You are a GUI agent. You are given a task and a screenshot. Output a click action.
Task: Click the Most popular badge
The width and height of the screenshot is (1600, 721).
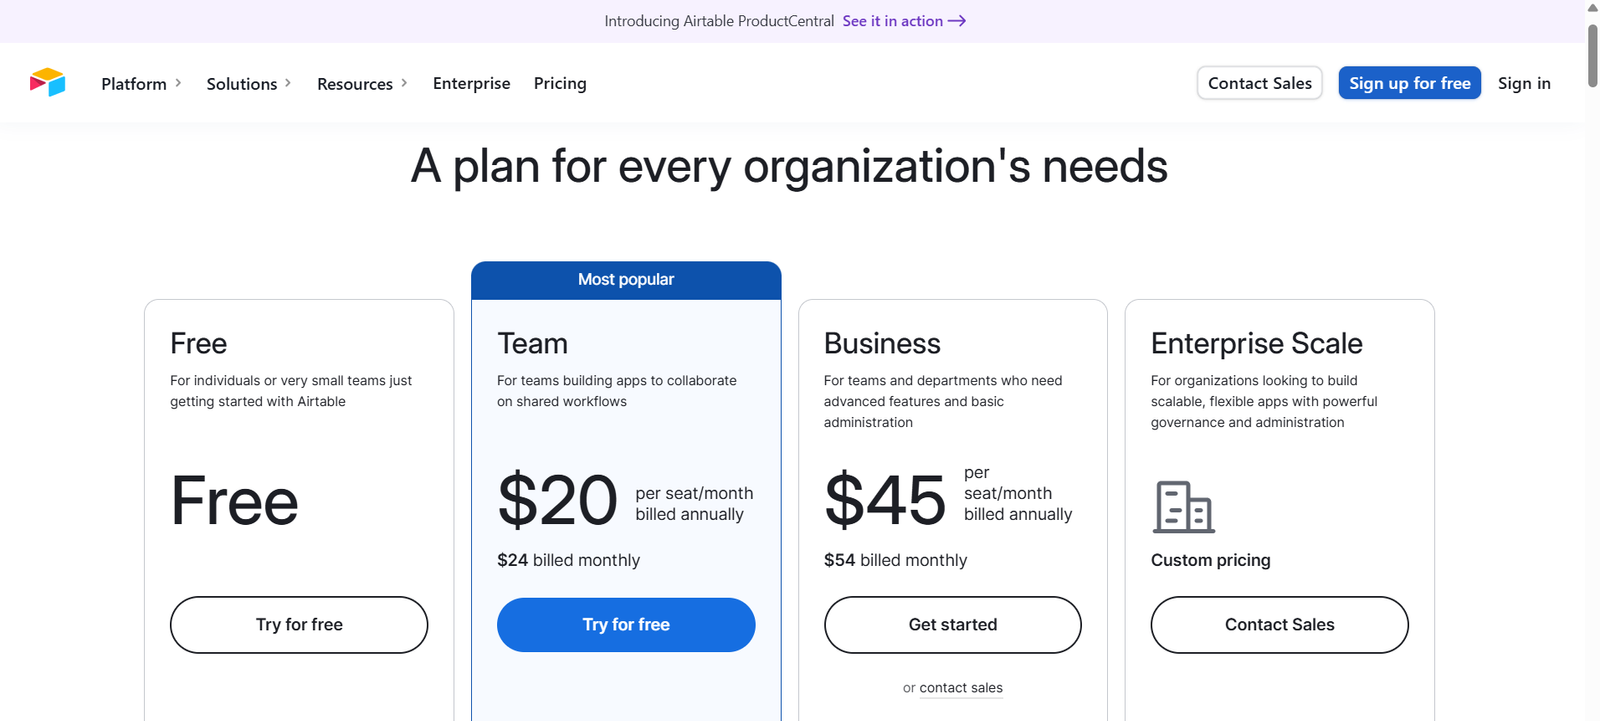[626, 280]
